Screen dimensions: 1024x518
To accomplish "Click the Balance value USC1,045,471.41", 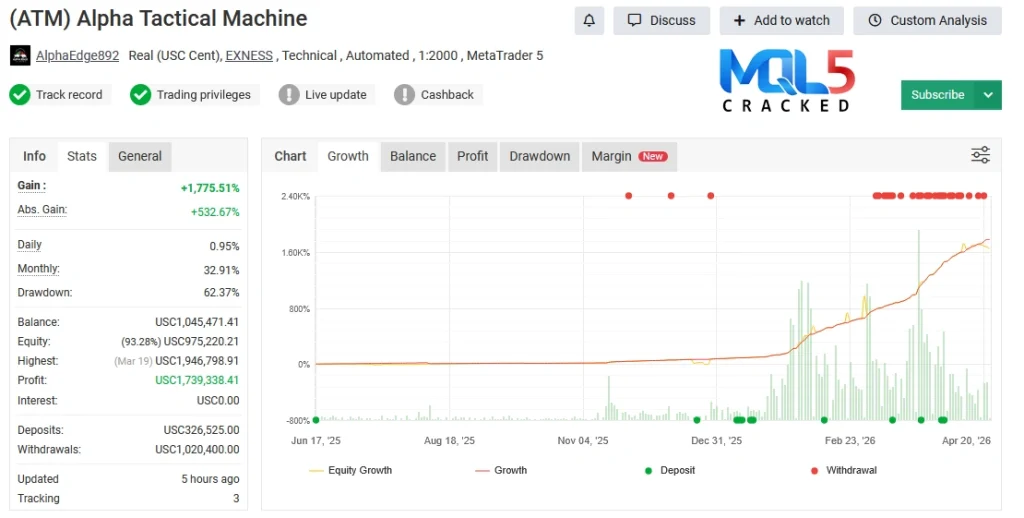I will click(197, 322).
